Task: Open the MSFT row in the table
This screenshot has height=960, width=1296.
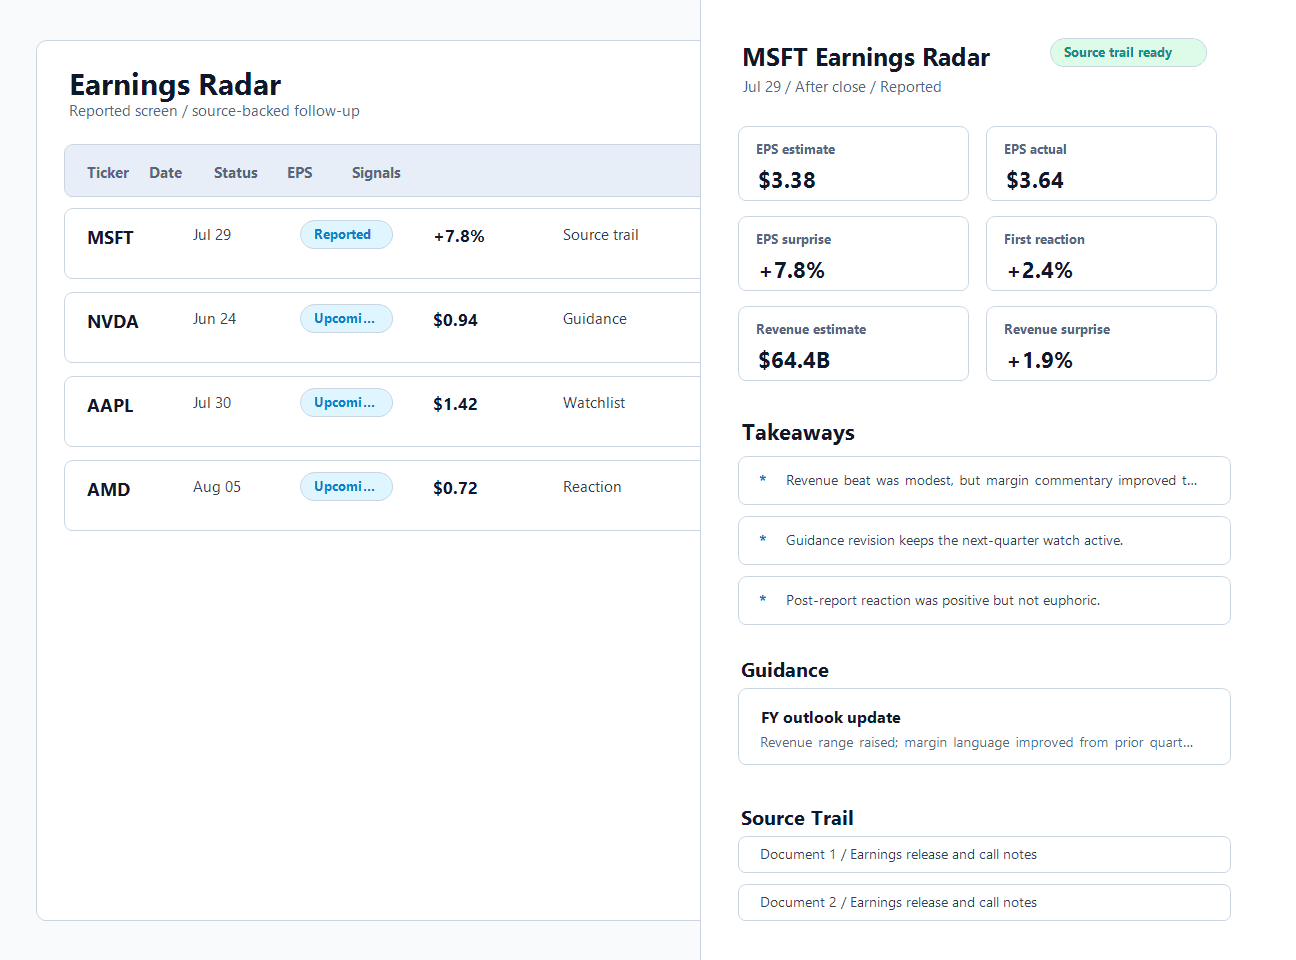Action: (x=382, y=243)
